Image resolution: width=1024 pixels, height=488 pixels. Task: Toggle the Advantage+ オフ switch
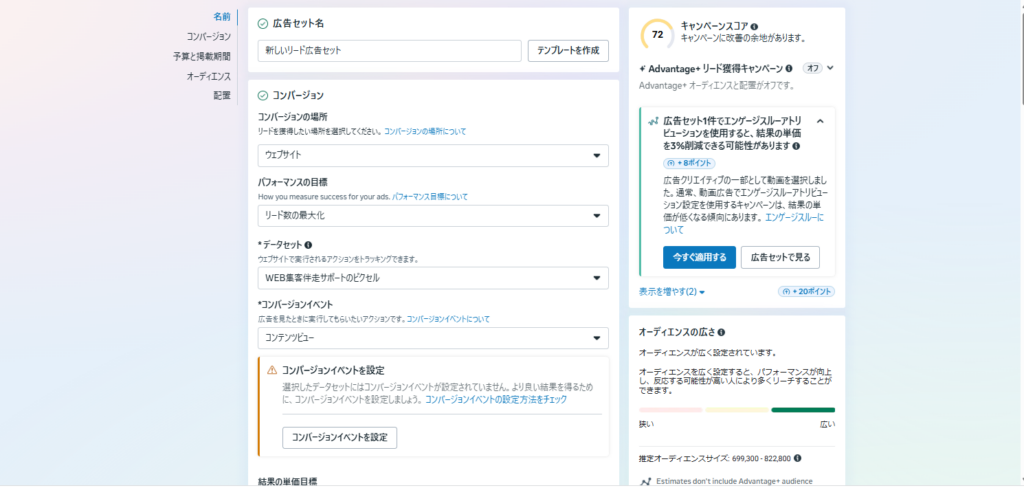(x=812, y=69)
